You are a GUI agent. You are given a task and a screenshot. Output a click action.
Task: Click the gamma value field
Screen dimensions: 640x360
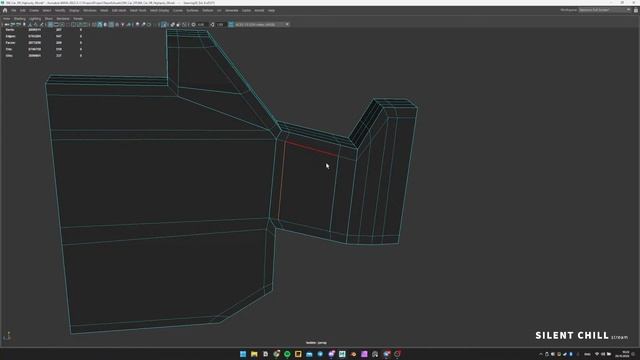pos(221,24)
